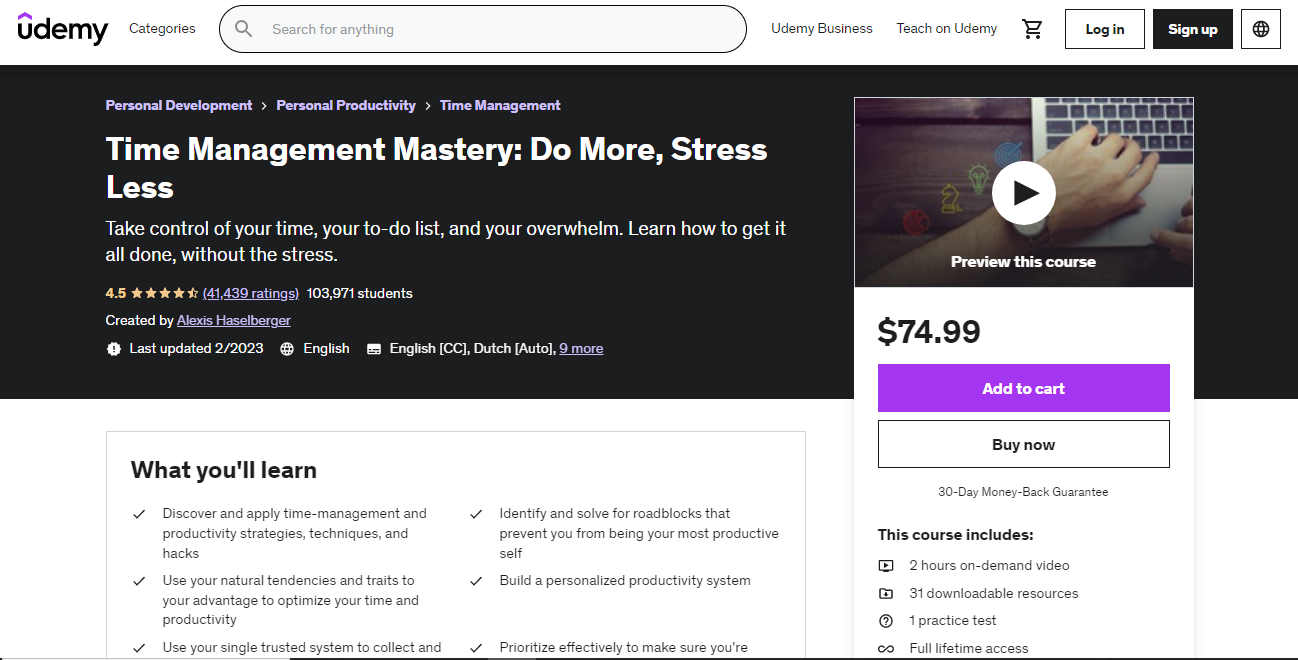Open Udemy Business link
Image resolution: width=1298 pixels, height=660 pixels.
pos(822,28)
